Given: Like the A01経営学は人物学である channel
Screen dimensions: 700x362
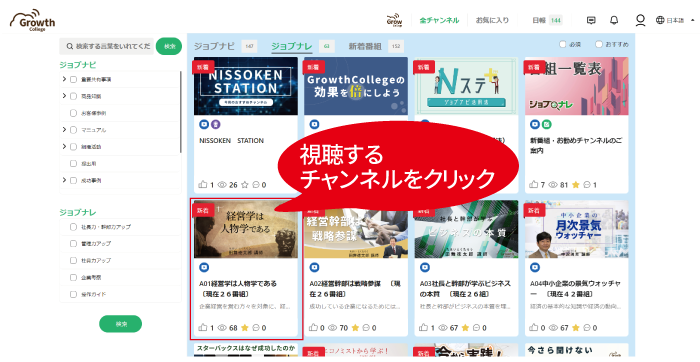Looking at the screenshot, I should [x=203, y=328].
